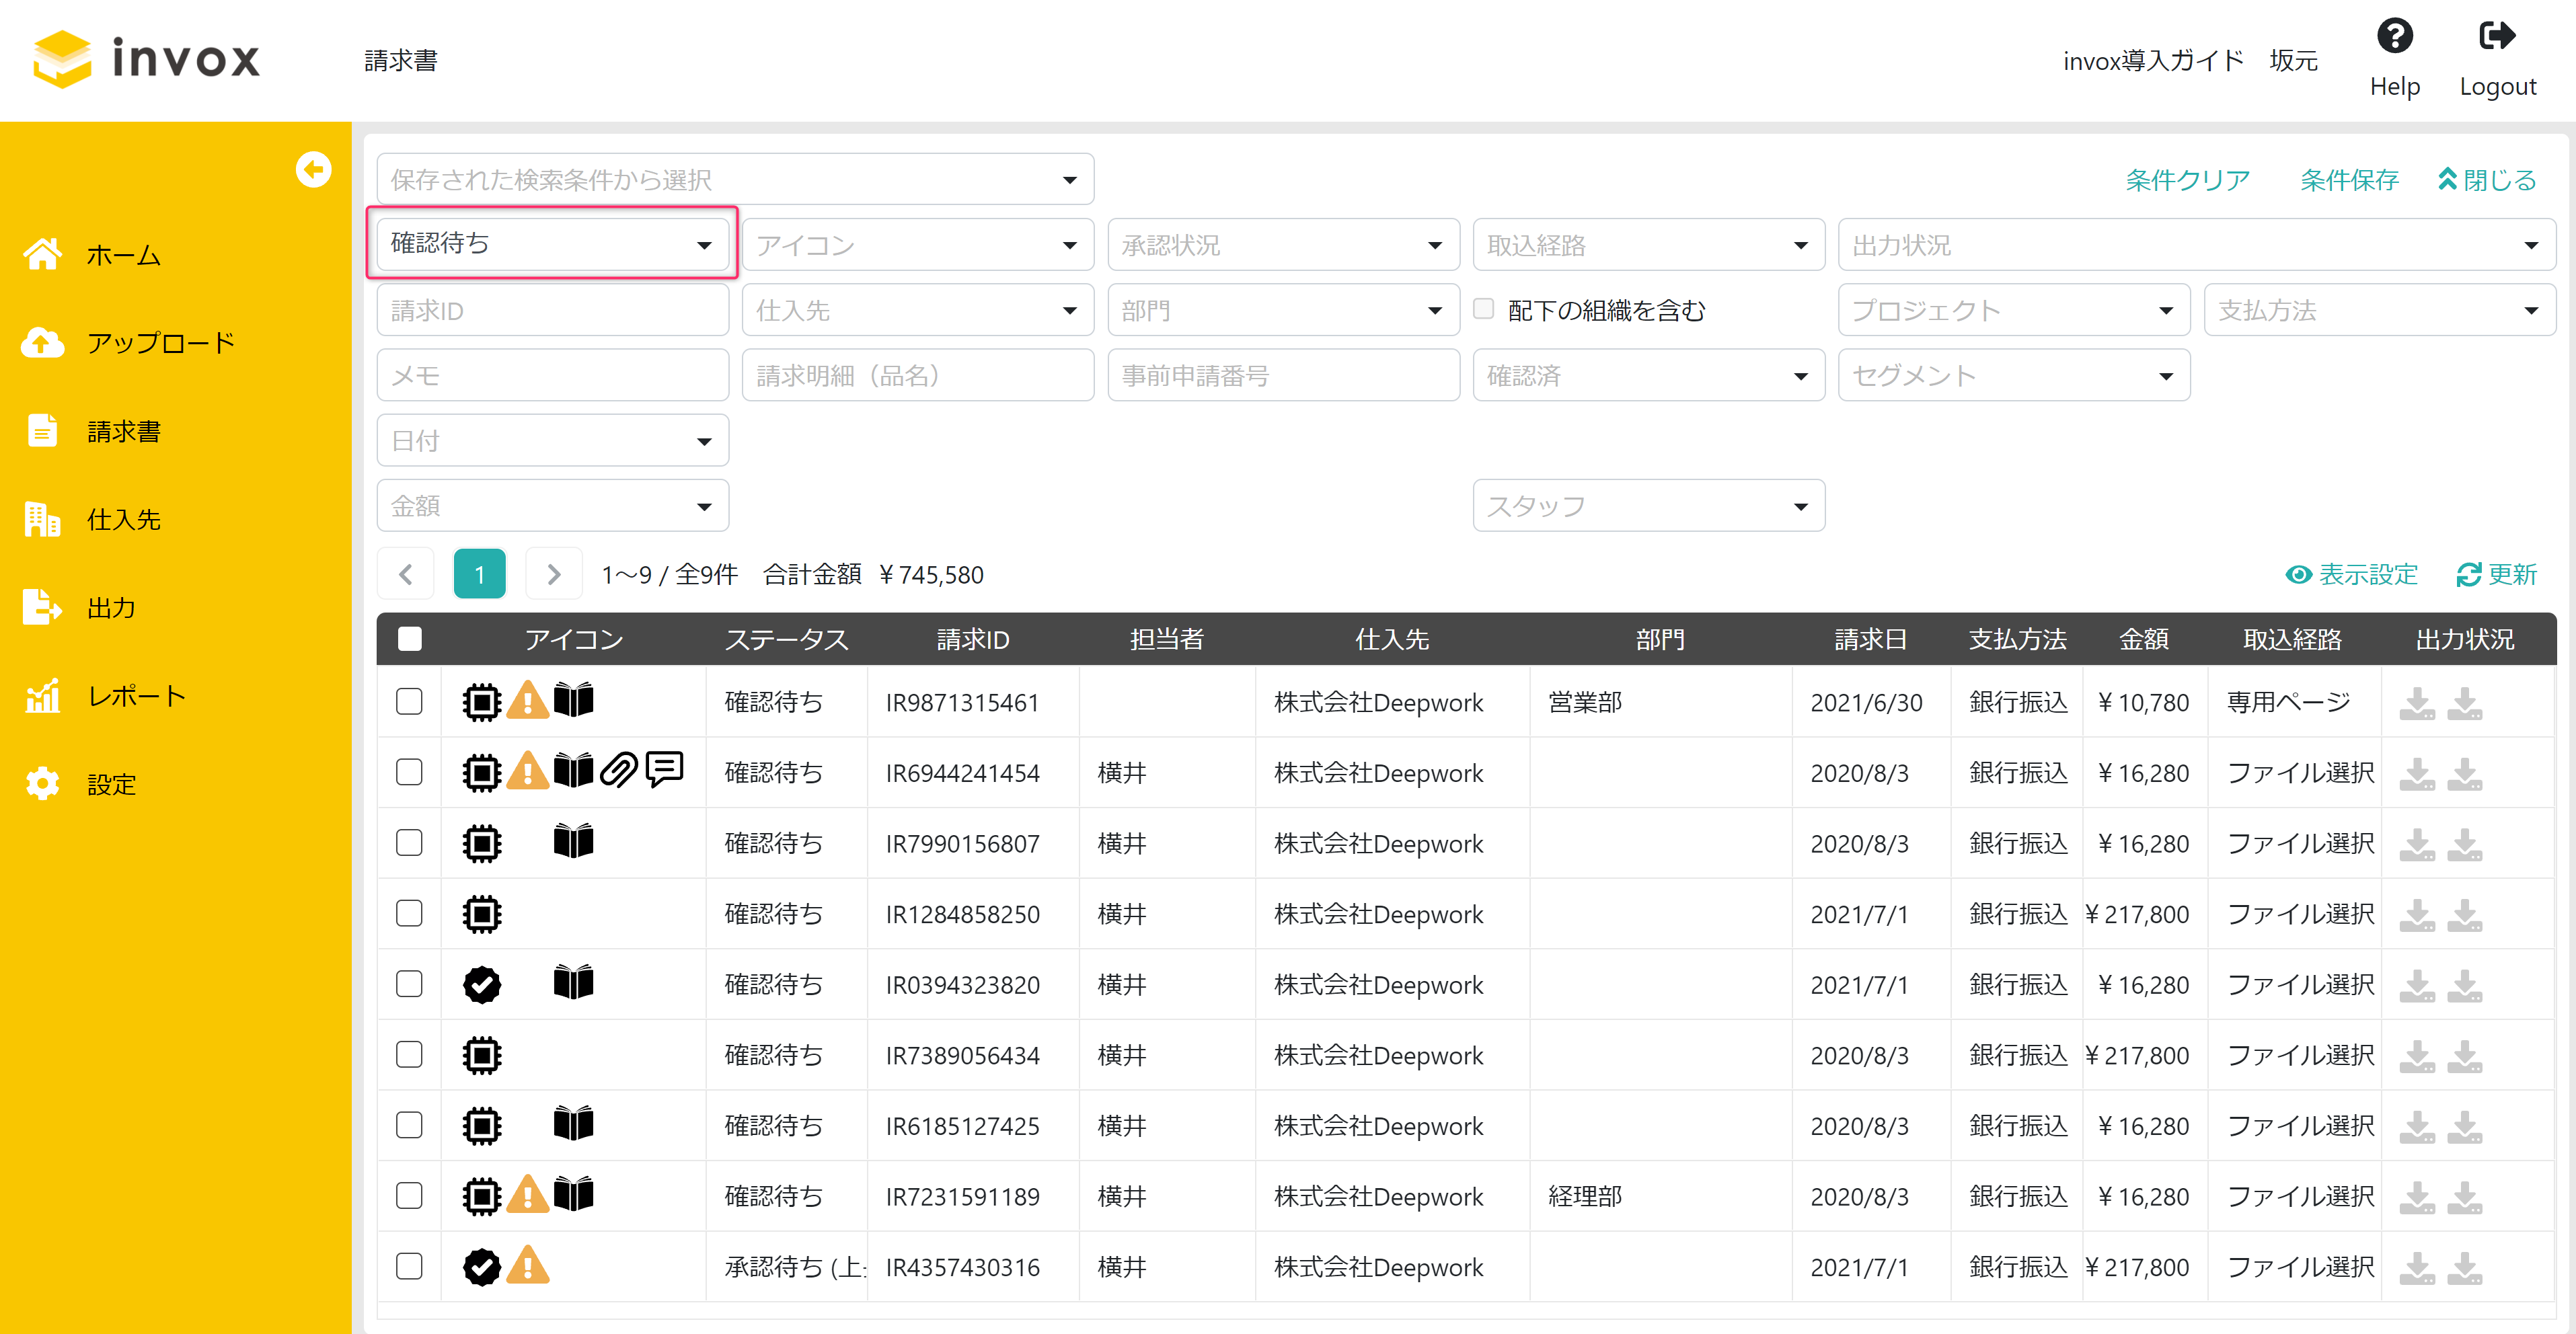Open the スタッフ dropdown filter
Image resolution: width=2576 pixels, height=1334 pixels.
tap(1647, 506)
